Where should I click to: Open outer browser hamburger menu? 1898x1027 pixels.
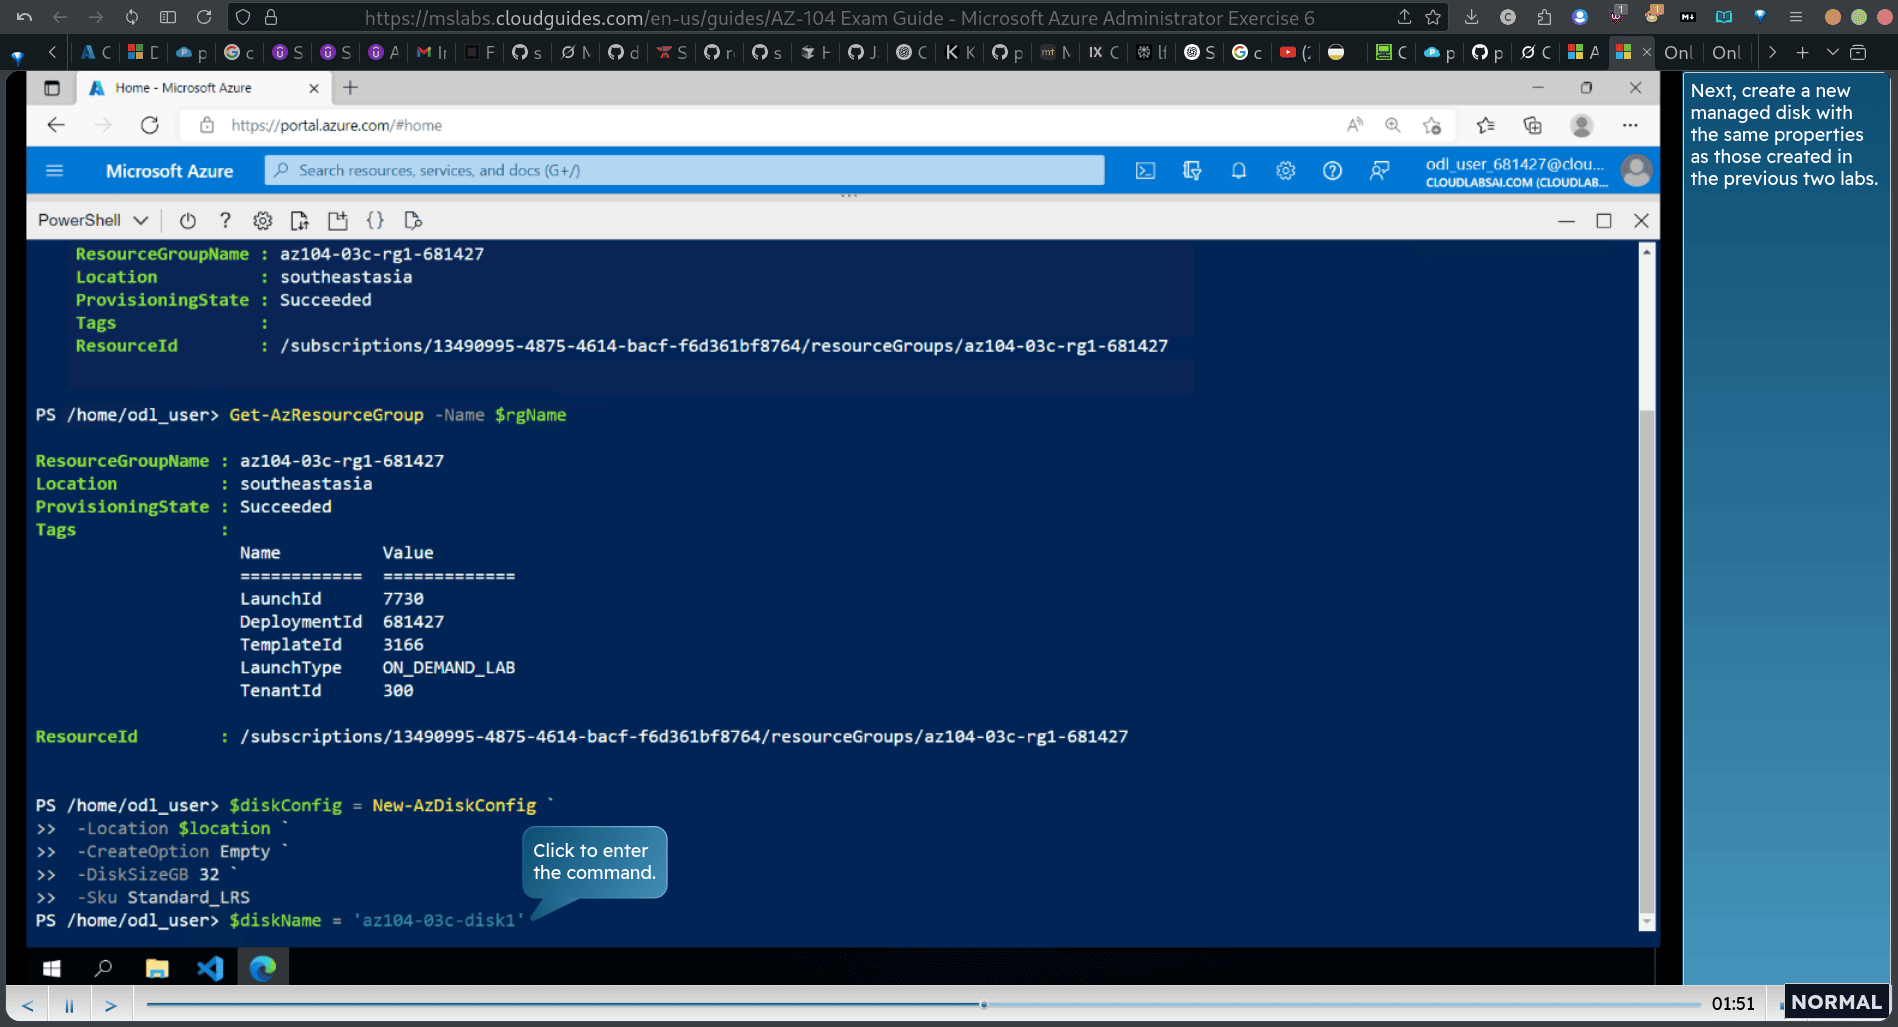point(1796,17)
